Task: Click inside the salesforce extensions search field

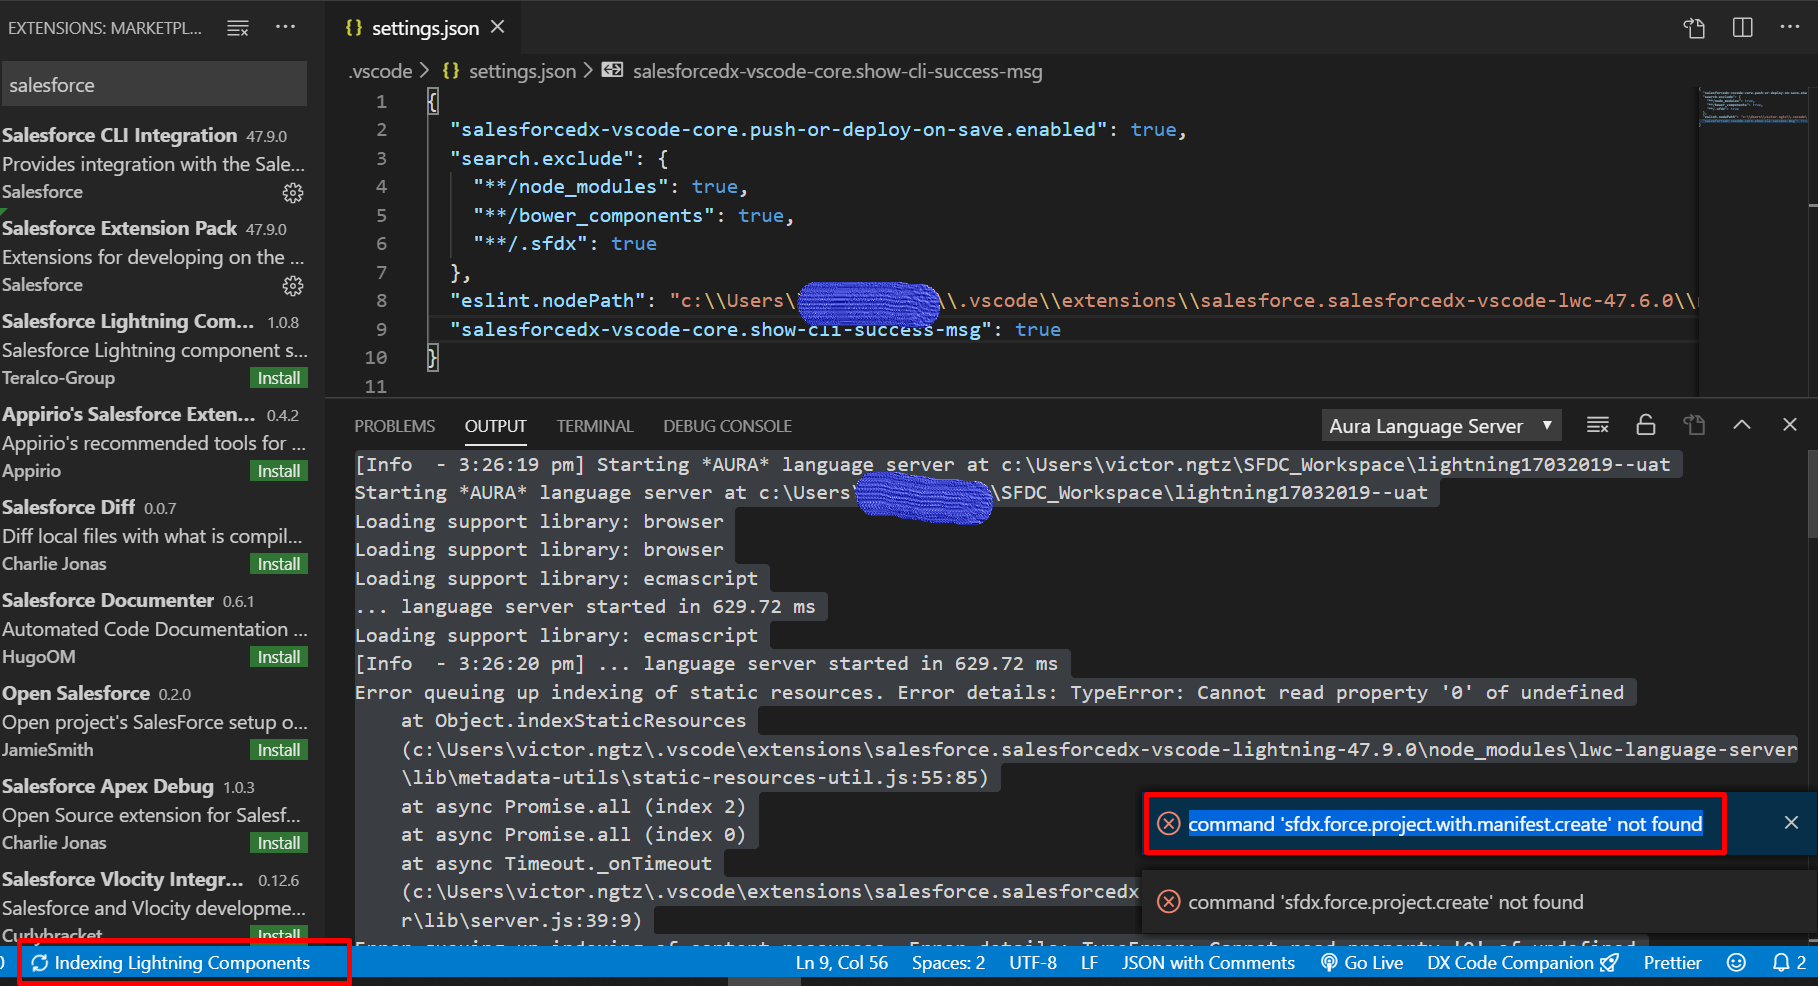Action: (x=154, y=84)
